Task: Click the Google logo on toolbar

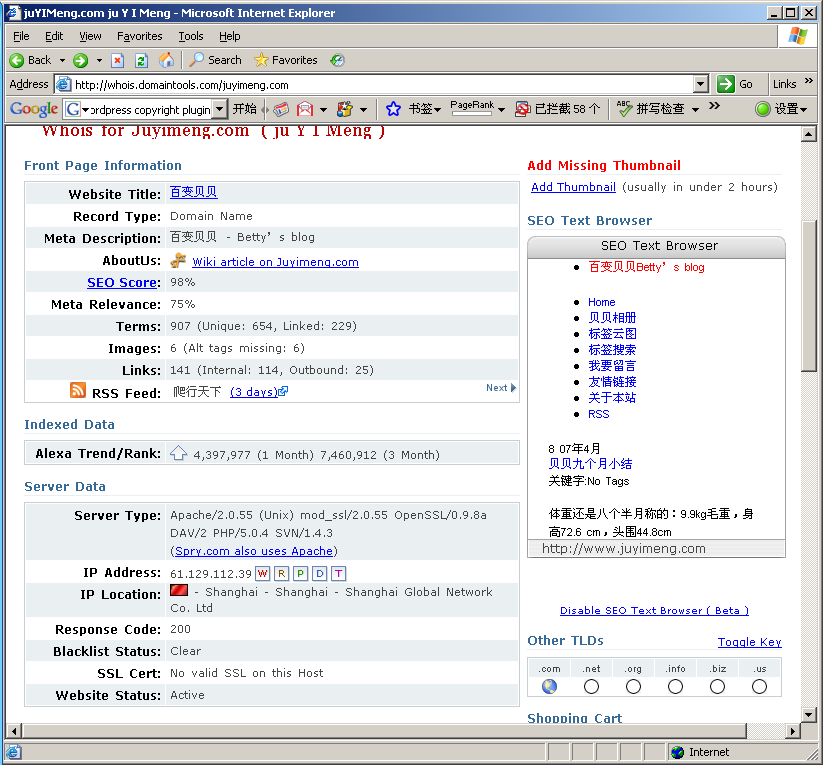Action: (x=34, y=109)
